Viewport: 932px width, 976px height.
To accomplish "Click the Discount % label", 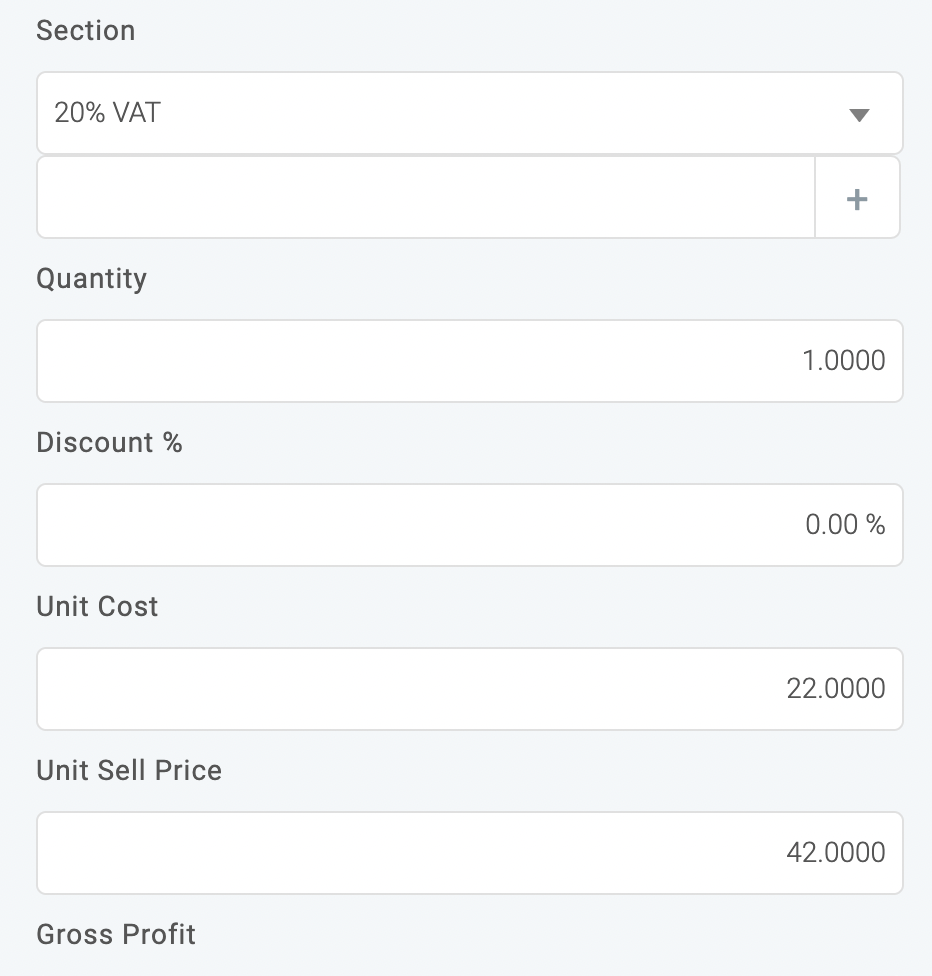I will click(110, 443).
